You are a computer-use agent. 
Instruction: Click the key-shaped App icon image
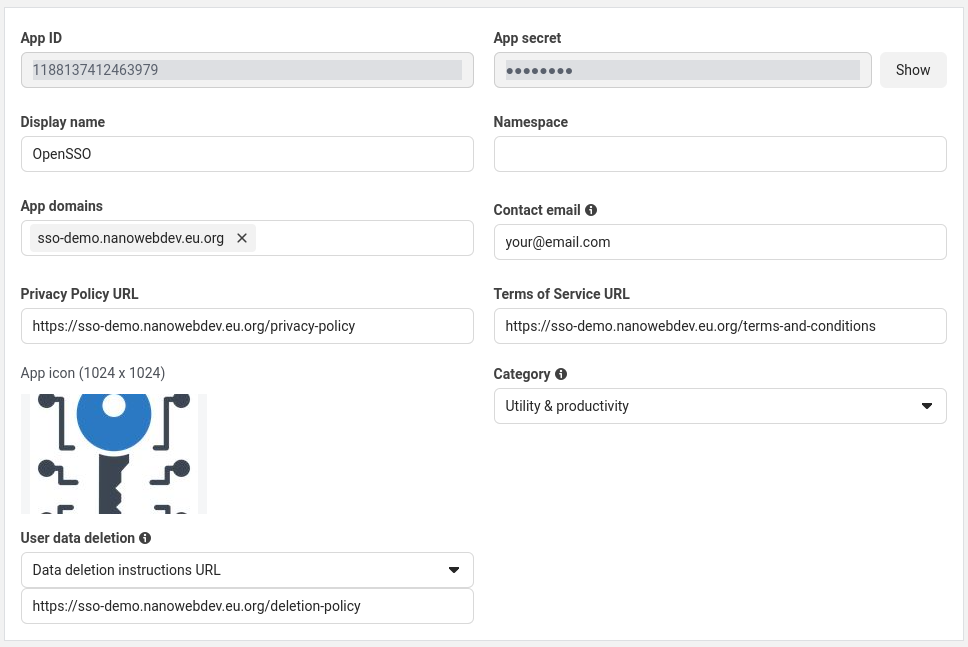click(x=114, y=454)
